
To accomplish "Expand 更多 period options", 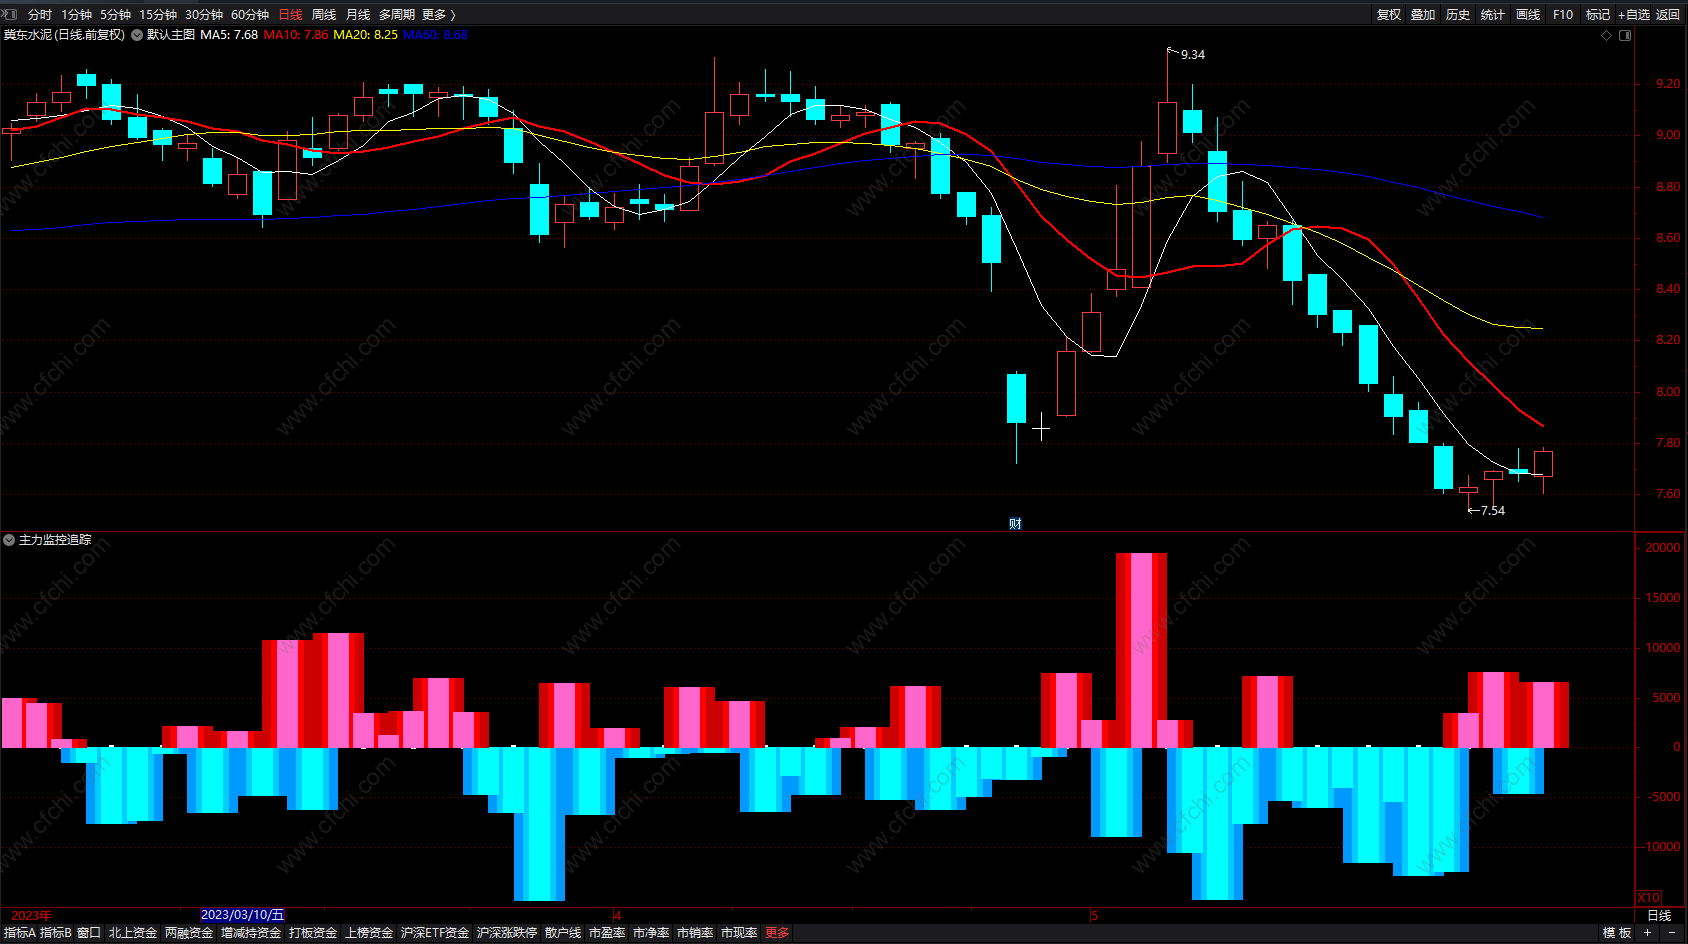I will tap(438, 15).
